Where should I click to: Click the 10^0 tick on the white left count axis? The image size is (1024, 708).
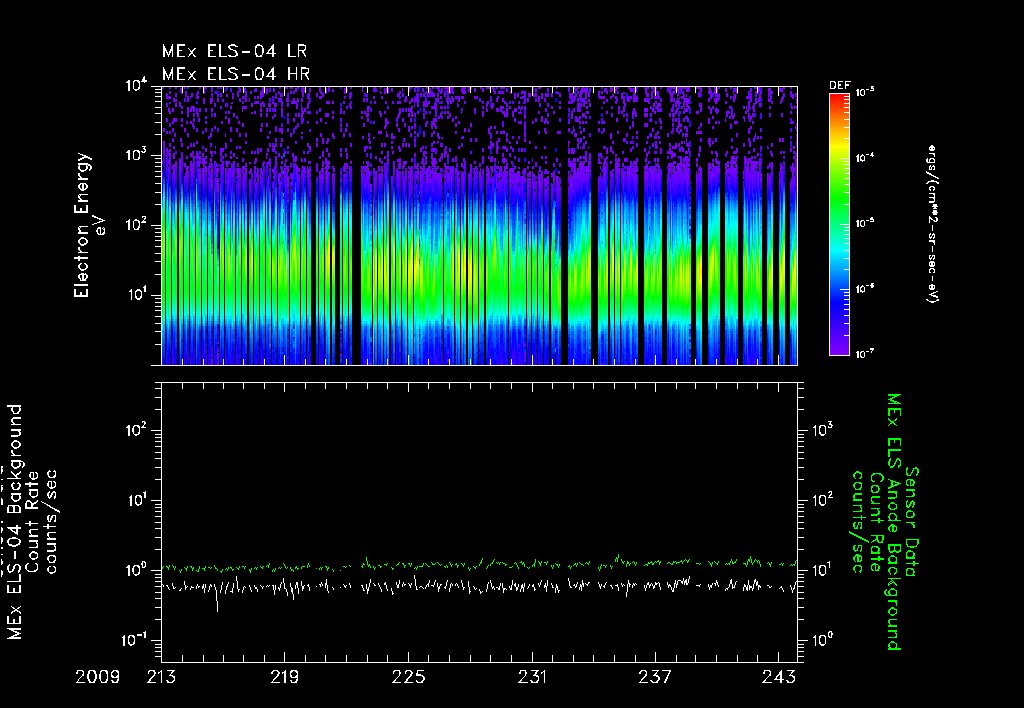point(137,570)
